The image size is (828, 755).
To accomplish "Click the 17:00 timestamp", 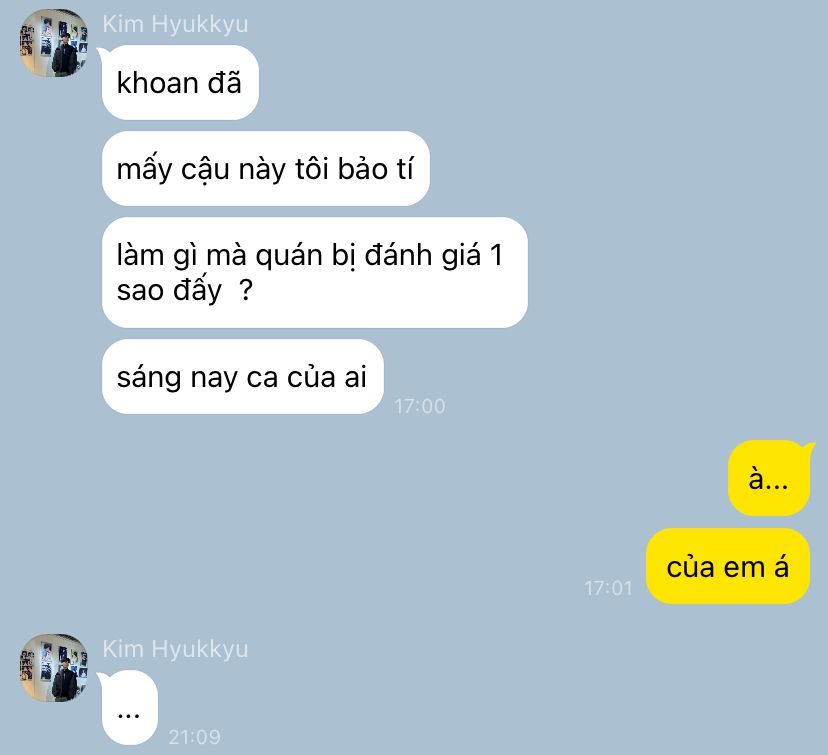I will pyautogui.click(x=420, y=406).
